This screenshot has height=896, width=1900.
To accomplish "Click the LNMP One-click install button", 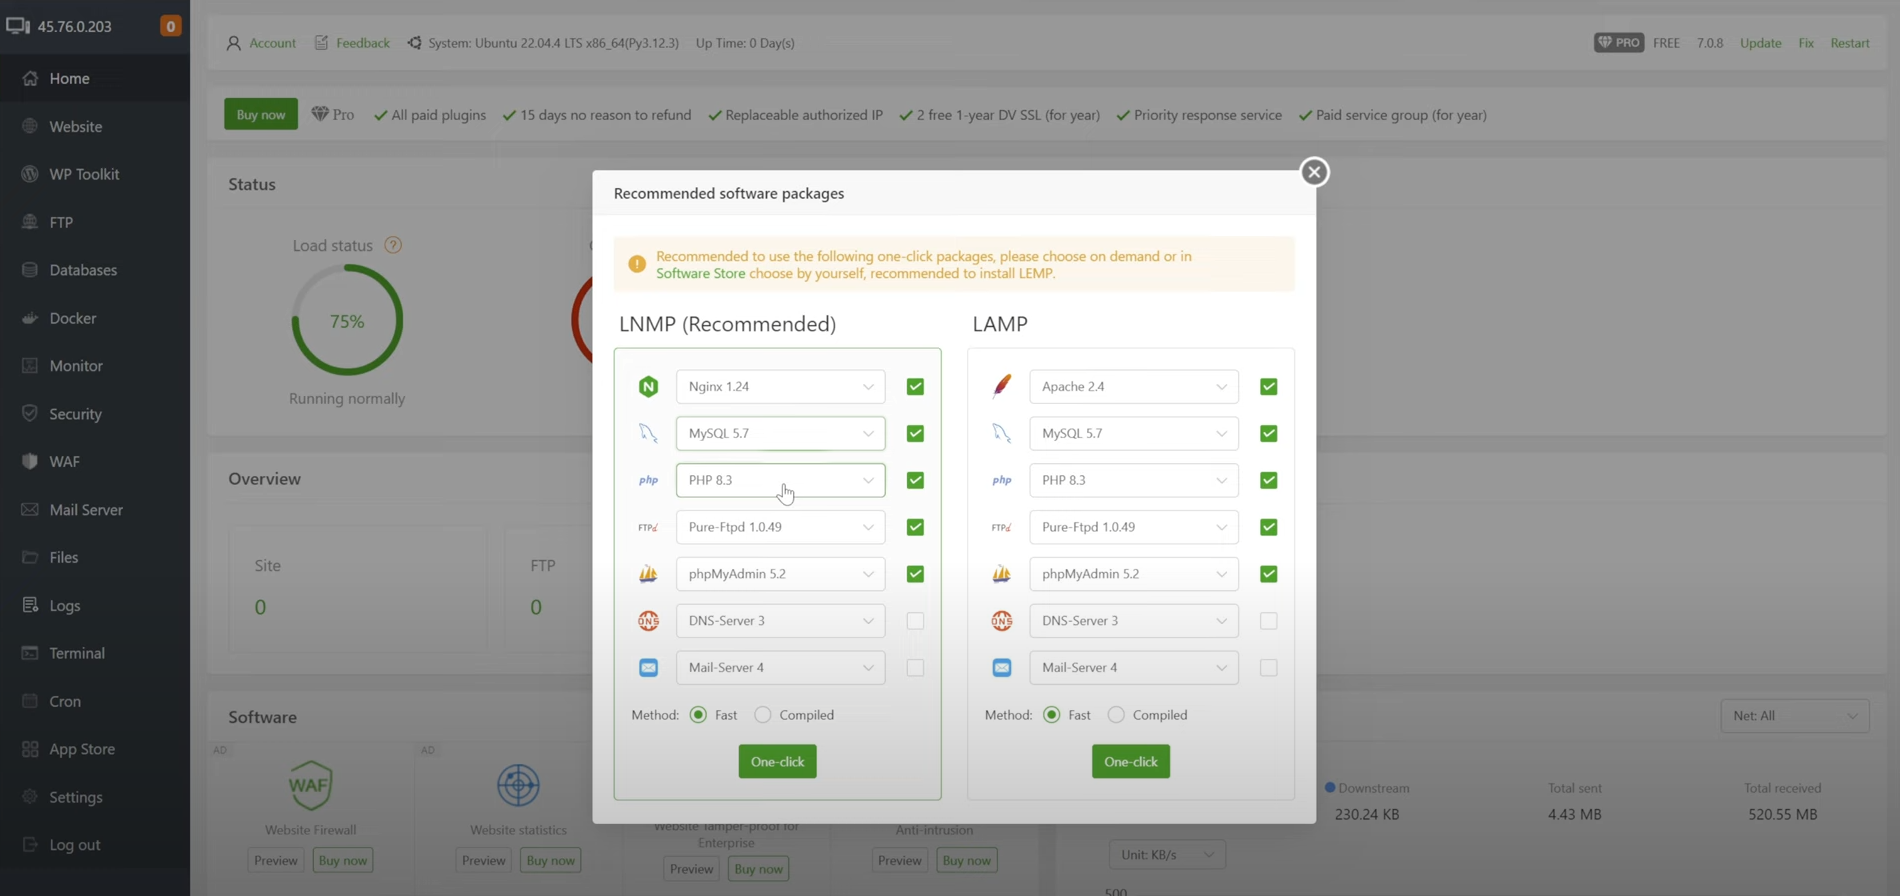I will [x=777, y=762].
